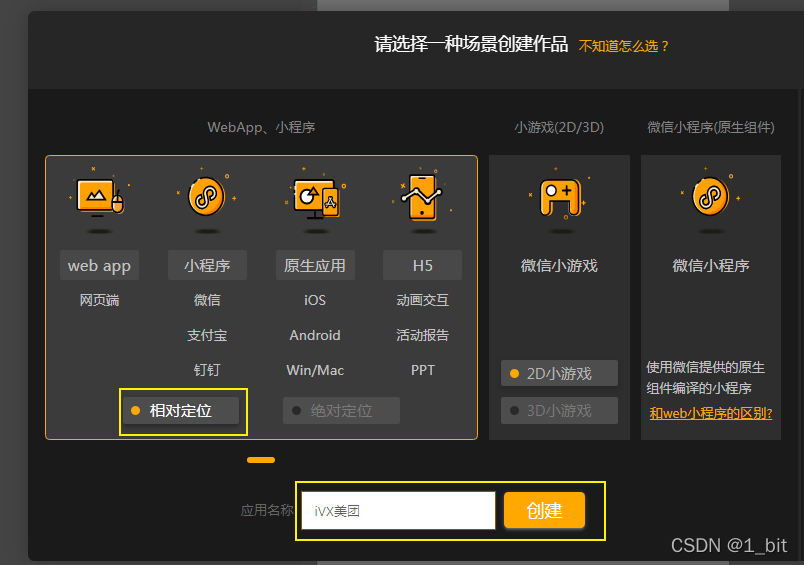
Task: Select 绝对定位 radio option
Action: 341,411
